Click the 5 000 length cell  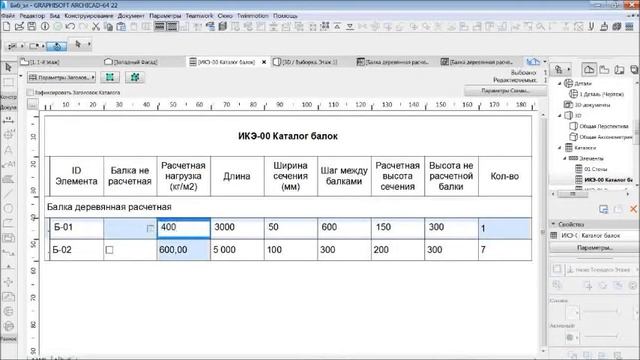coord(237,250)
